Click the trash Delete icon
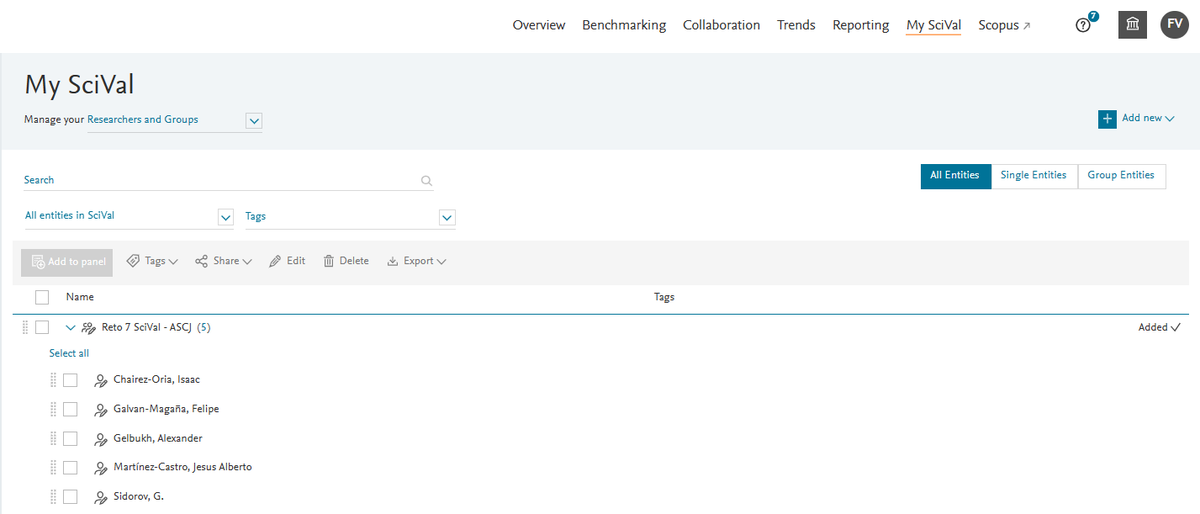This screenshot has height=514, width=1200. tap(328, 261)
